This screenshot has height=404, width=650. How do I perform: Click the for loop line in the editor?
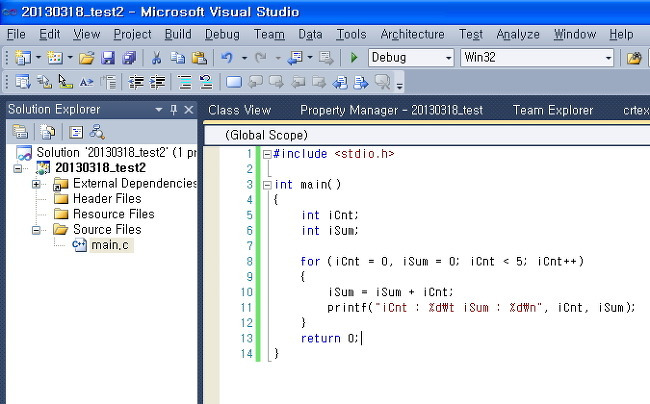[442, 261]
